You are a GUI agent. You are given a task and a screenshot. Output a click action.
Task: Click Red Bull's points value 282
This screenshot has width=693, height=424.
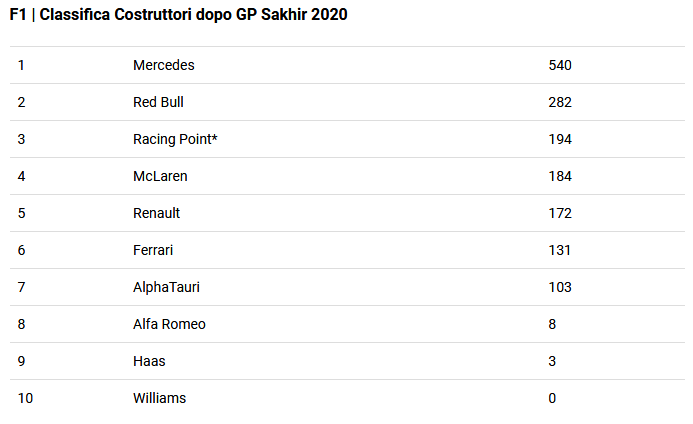tap(560, 102)
